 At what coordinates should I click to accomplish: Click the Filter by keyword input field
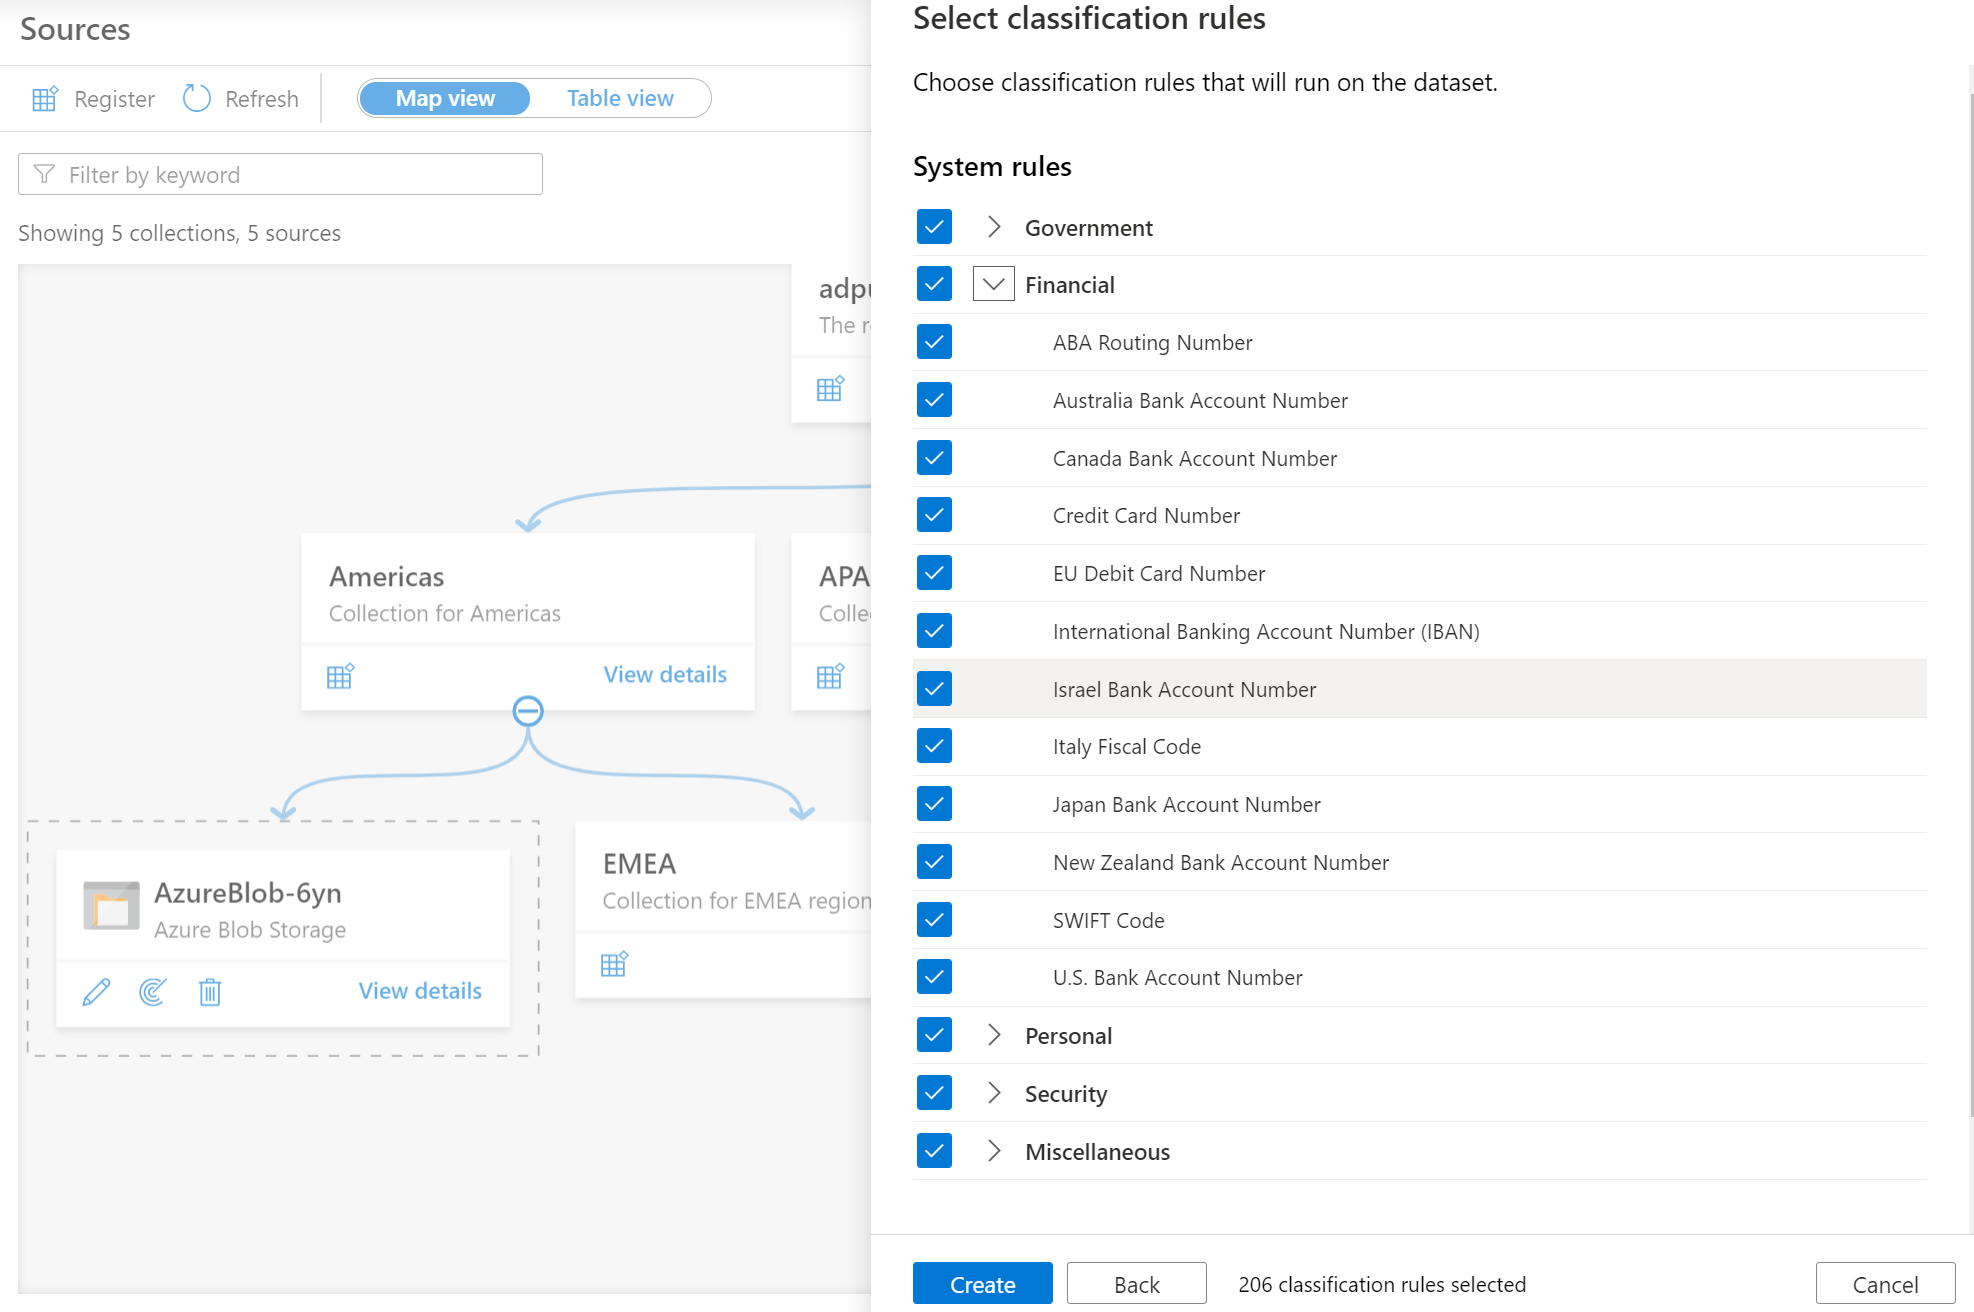280,174
